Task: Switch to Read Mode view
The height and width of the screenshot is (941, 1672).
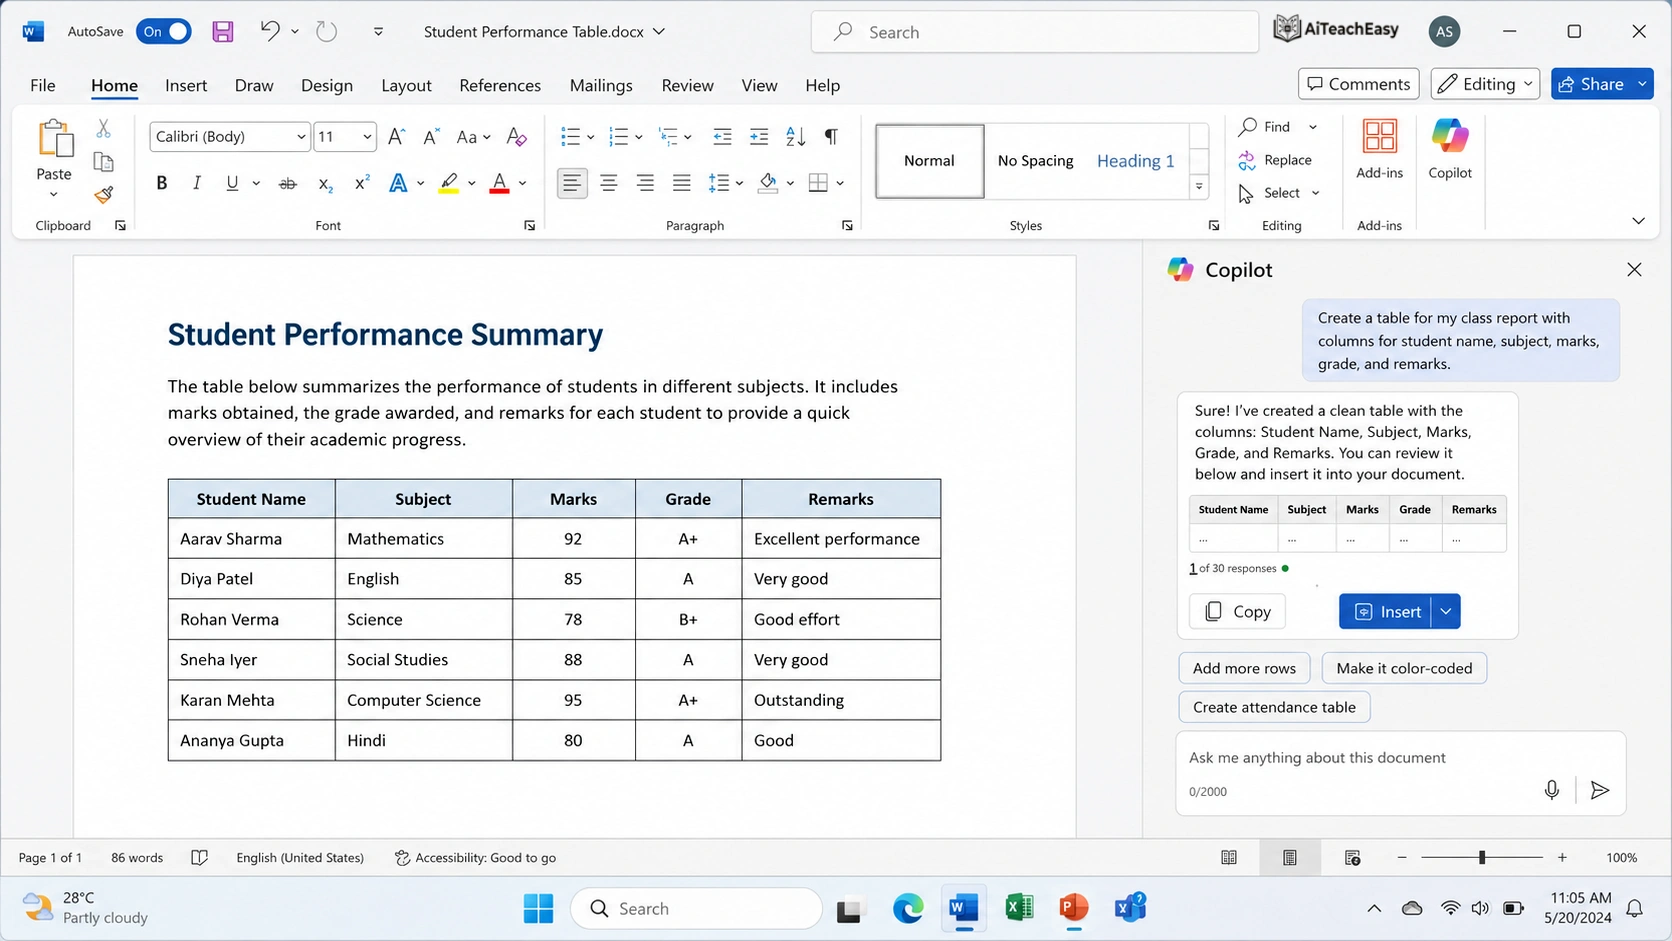Action: tap(1229, 858)
